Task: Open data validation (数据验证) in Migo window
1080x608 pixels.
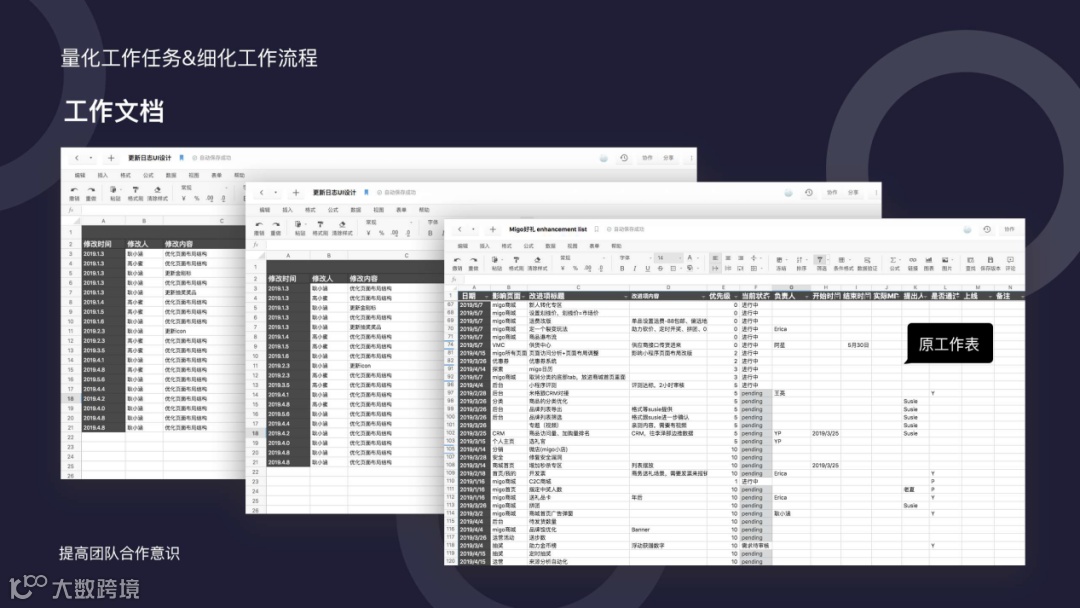Action: click(867, 264)
